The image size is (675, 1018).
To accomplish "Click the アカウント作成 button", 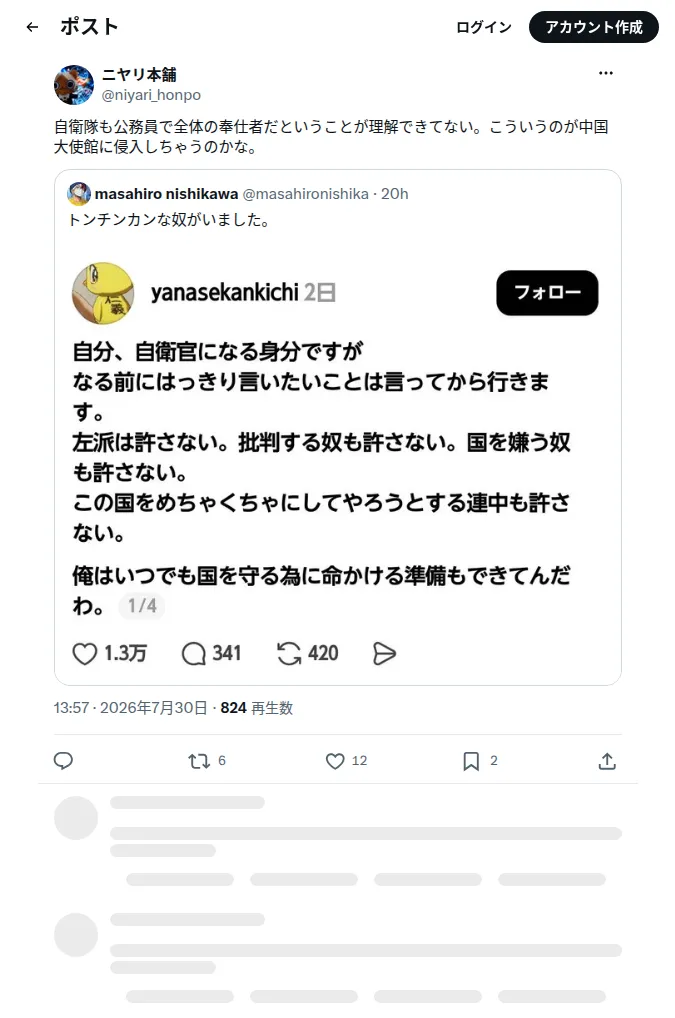I will [593, 27].
